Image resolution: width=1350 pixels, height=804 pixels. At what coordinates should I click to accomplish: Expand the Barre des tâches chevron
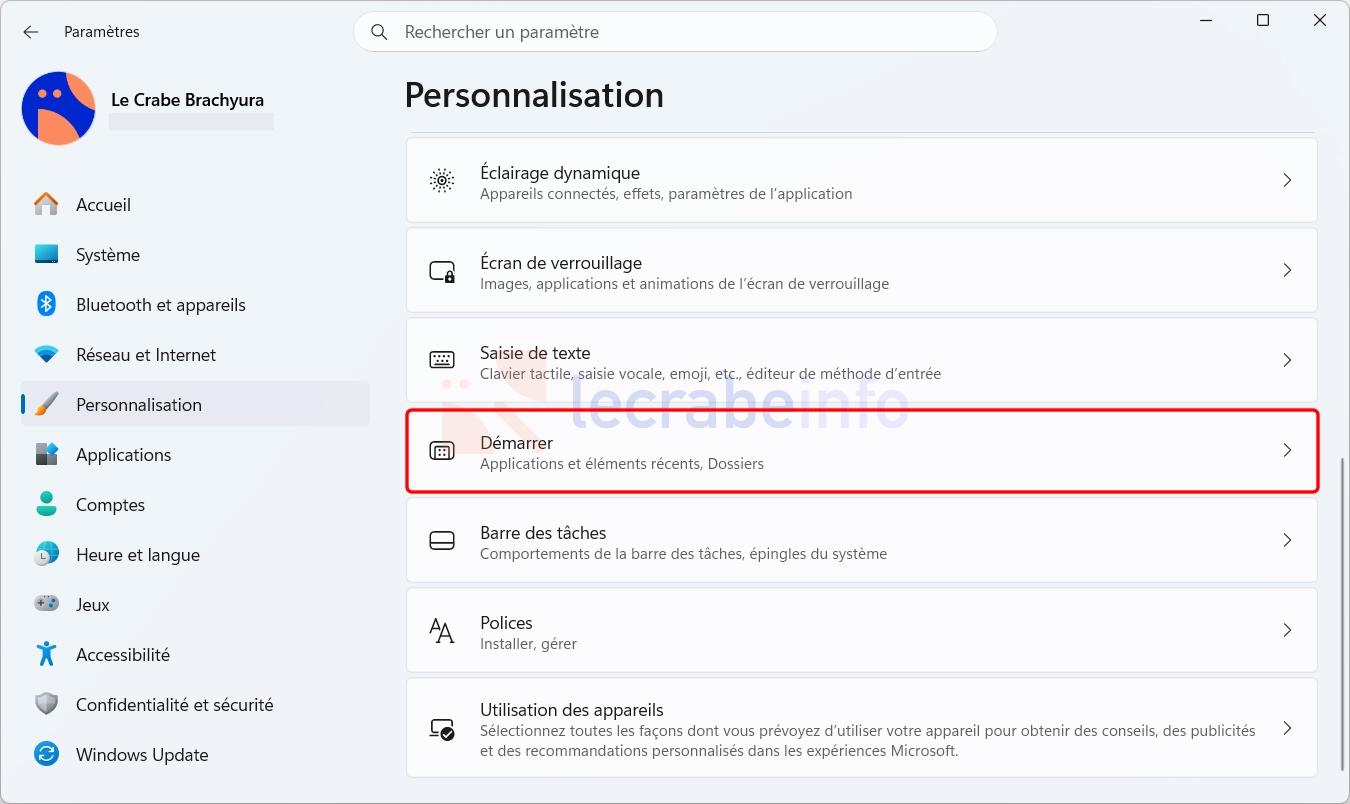(1287, 541)
